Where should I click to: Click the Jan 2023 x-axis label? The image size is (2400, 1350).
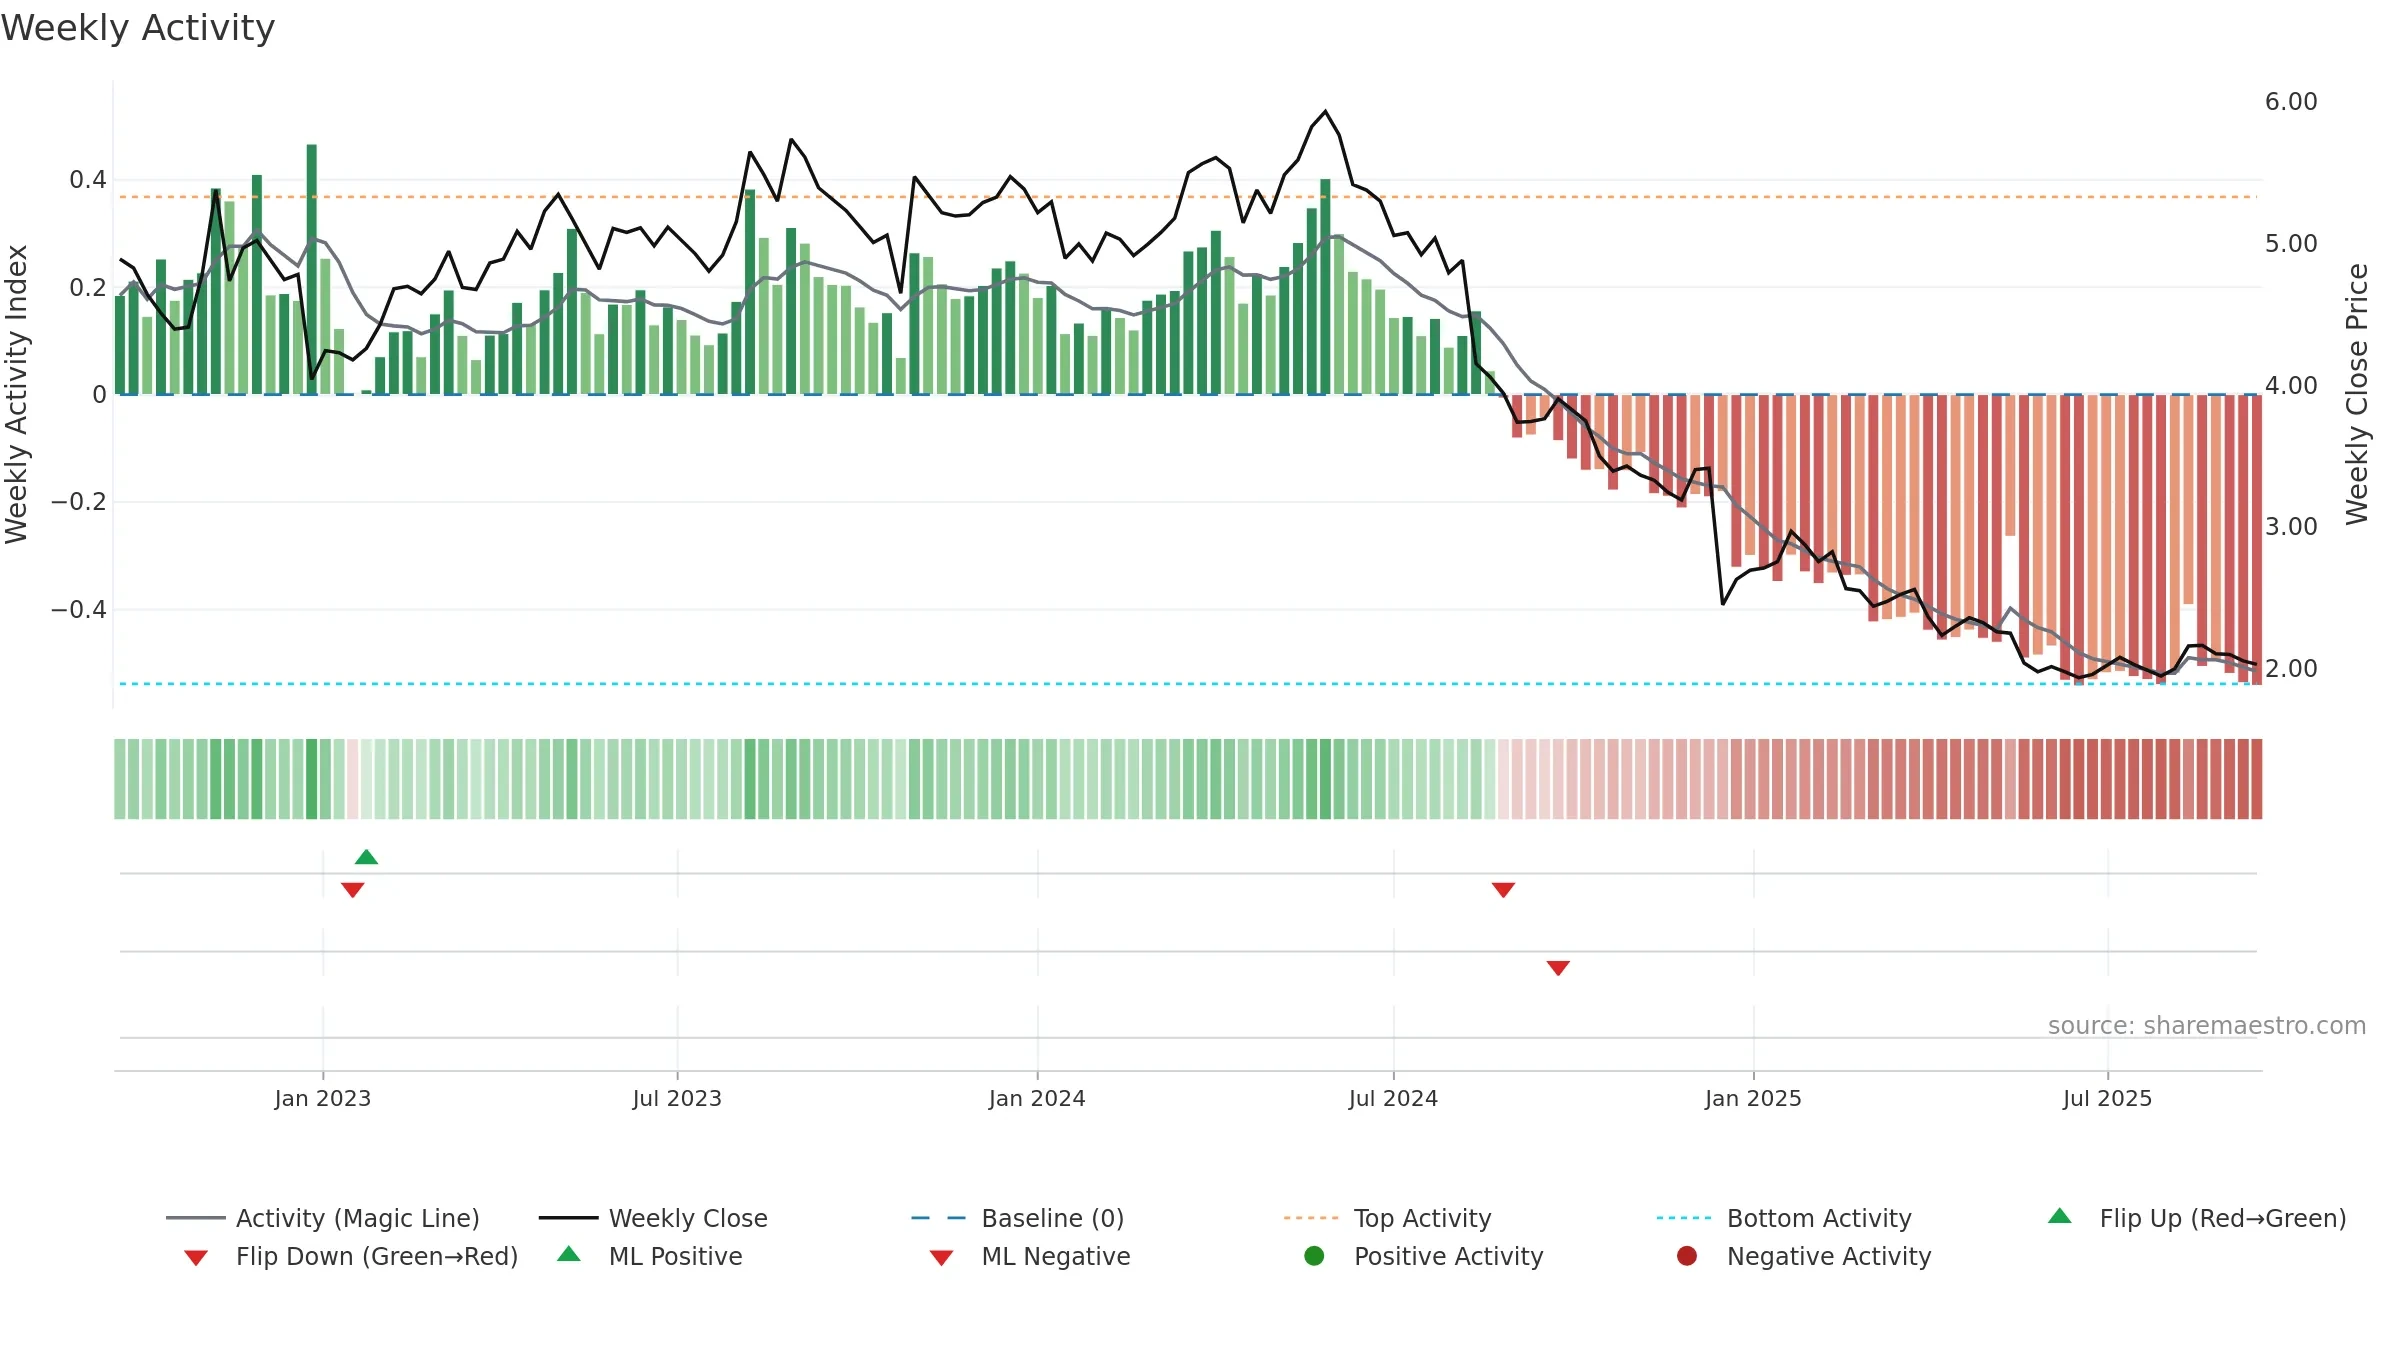coord(323,1098)
